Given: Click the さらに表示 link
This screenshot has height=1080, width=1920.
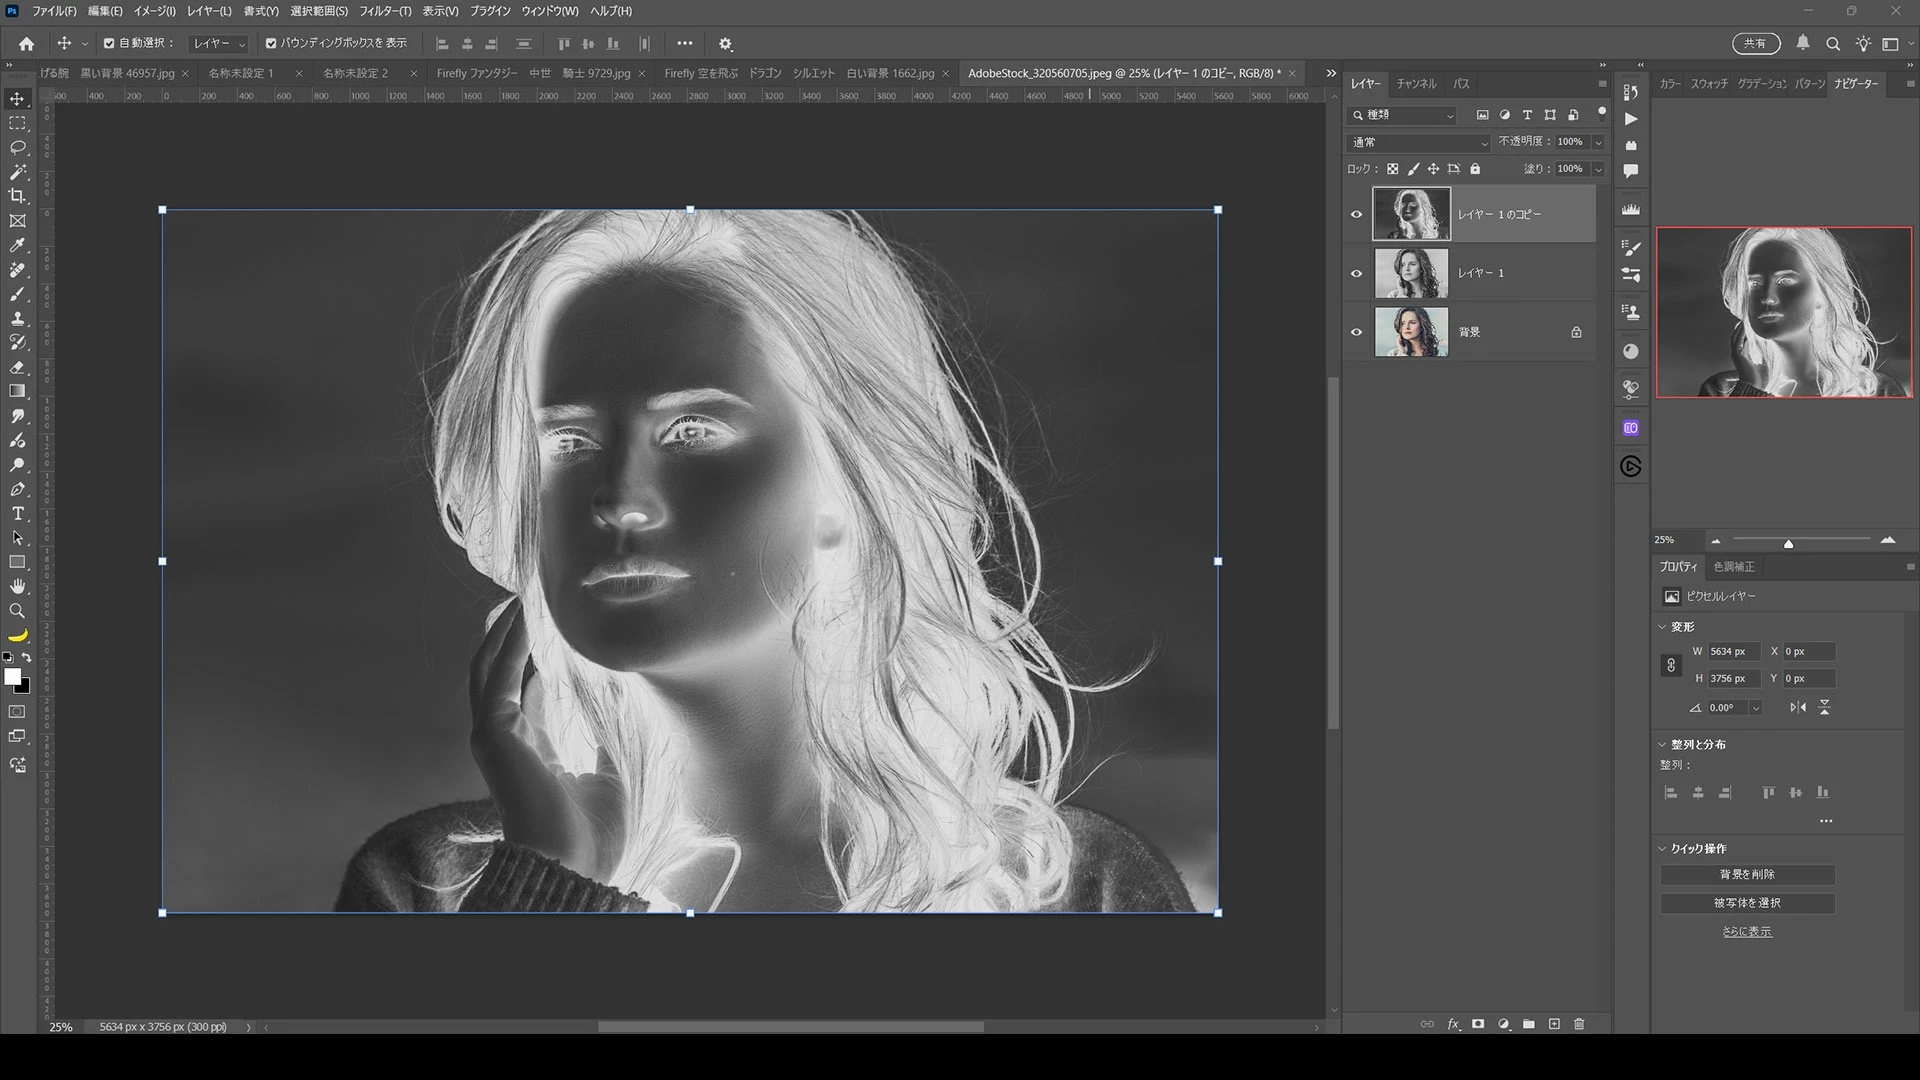Looking at the screenshot, I should point(1747,932).
